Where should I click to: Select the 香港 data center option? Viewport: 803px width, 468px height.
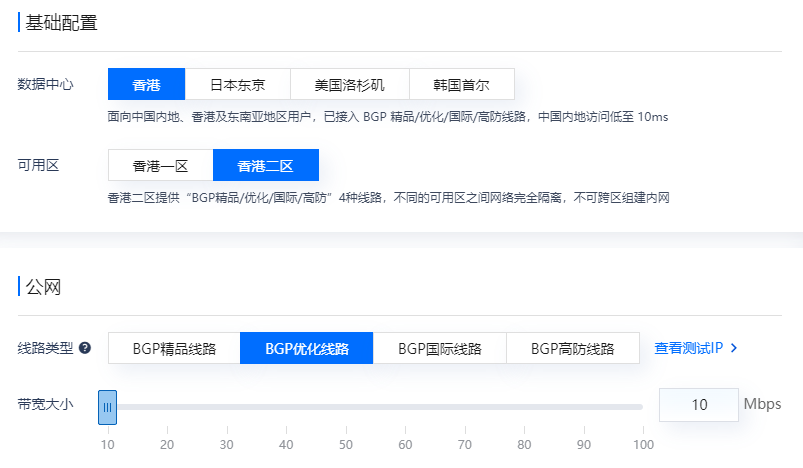click(x=146, y=84)
